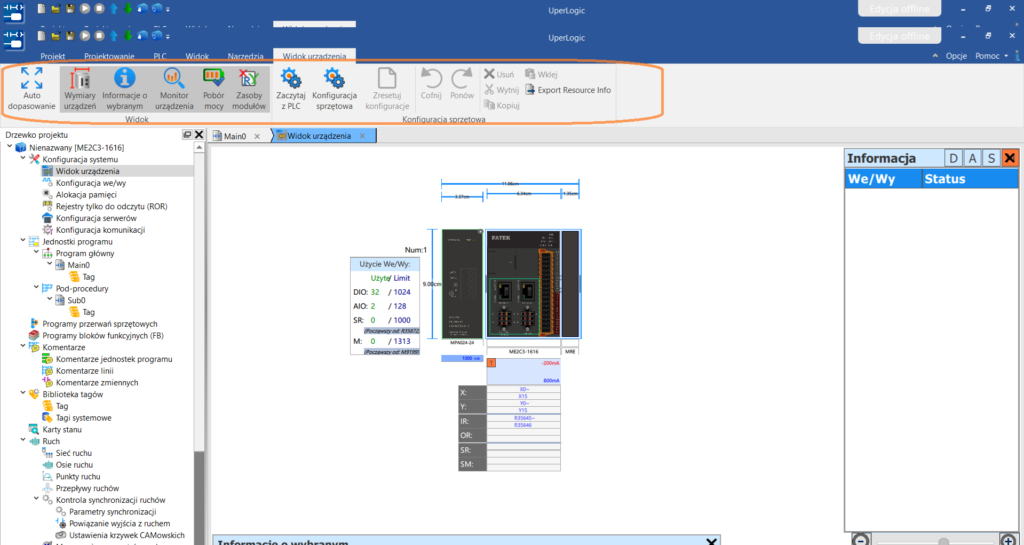Open the Pomoc dropdown menu

pyautogui.click(x=991, y=56)
